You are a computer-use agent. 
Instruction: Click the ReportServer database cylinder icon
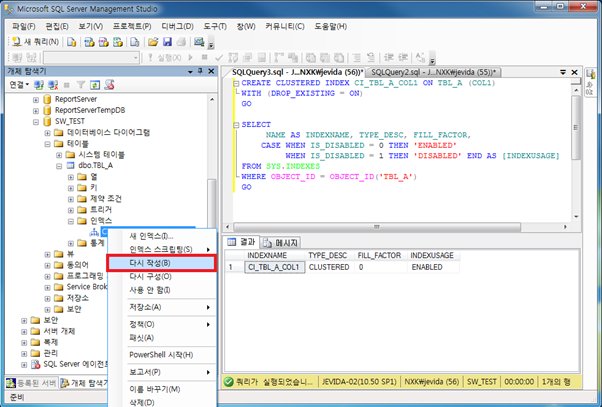coord(47,99)
